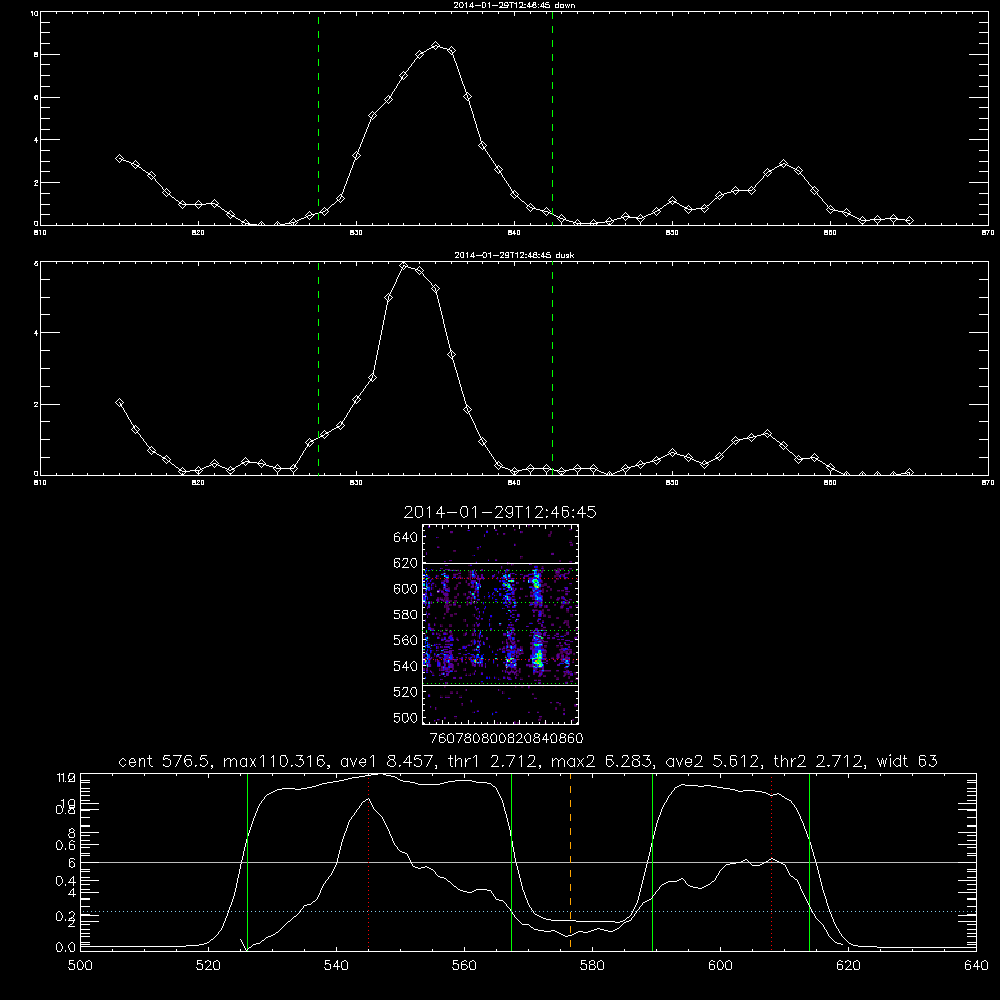
Task: Click the '560' x-axis label of bottom plot
Action: point(464,965)
